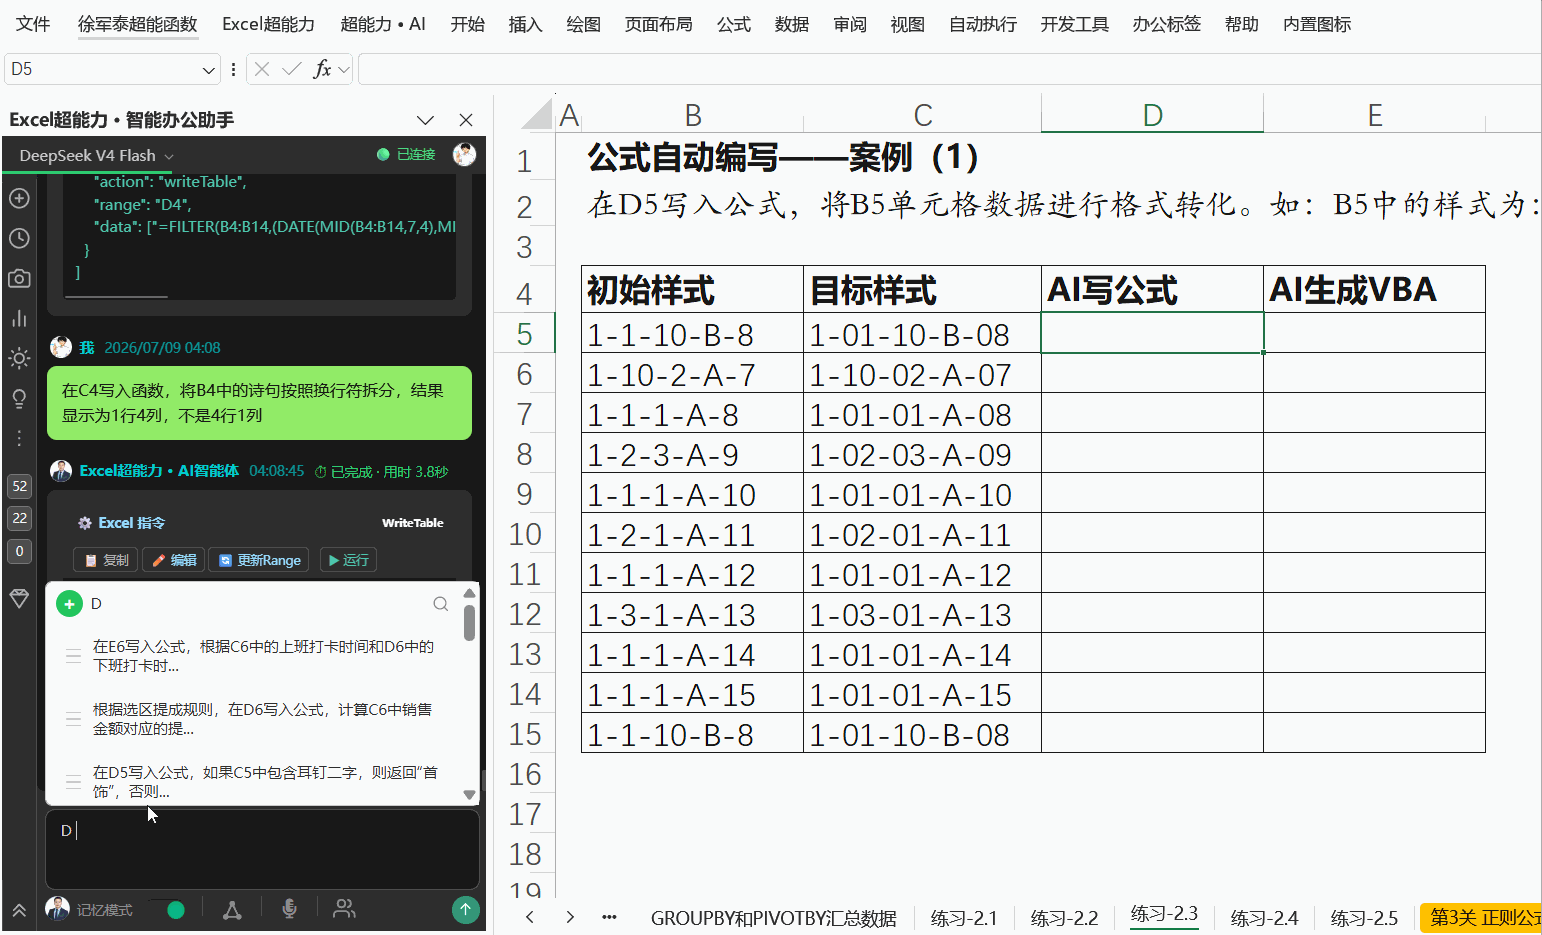
Task: Close the Excel超能力 task pane
Action: (x=465, y=120)
